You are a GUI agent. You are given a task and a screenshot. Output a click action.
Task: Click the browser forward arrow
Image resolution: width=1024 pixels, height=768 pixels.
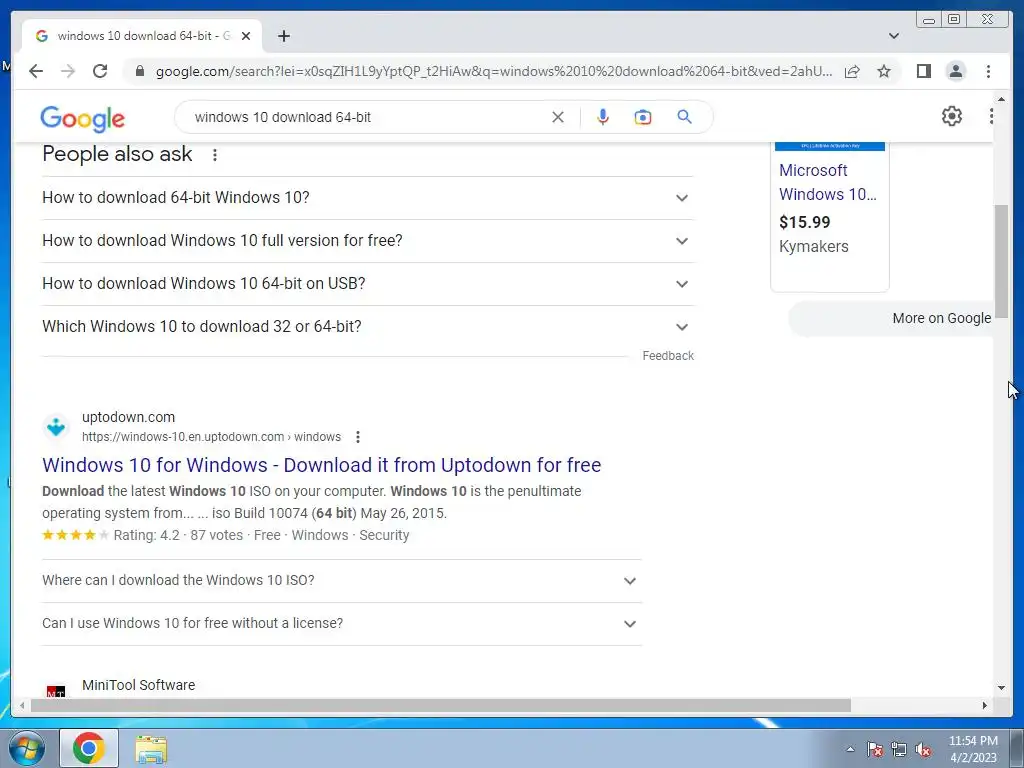[x=68, y=71]
